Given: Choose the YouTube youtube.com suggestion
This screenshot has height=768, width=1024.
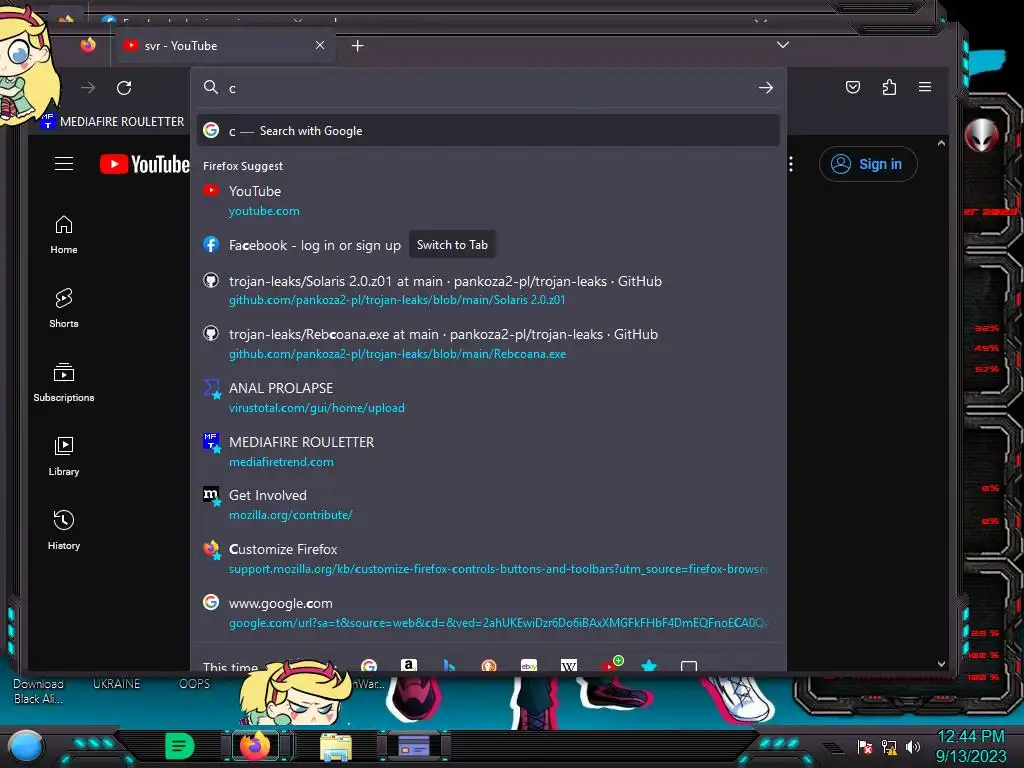Looking at the screenshot, I should click(488, 200).
